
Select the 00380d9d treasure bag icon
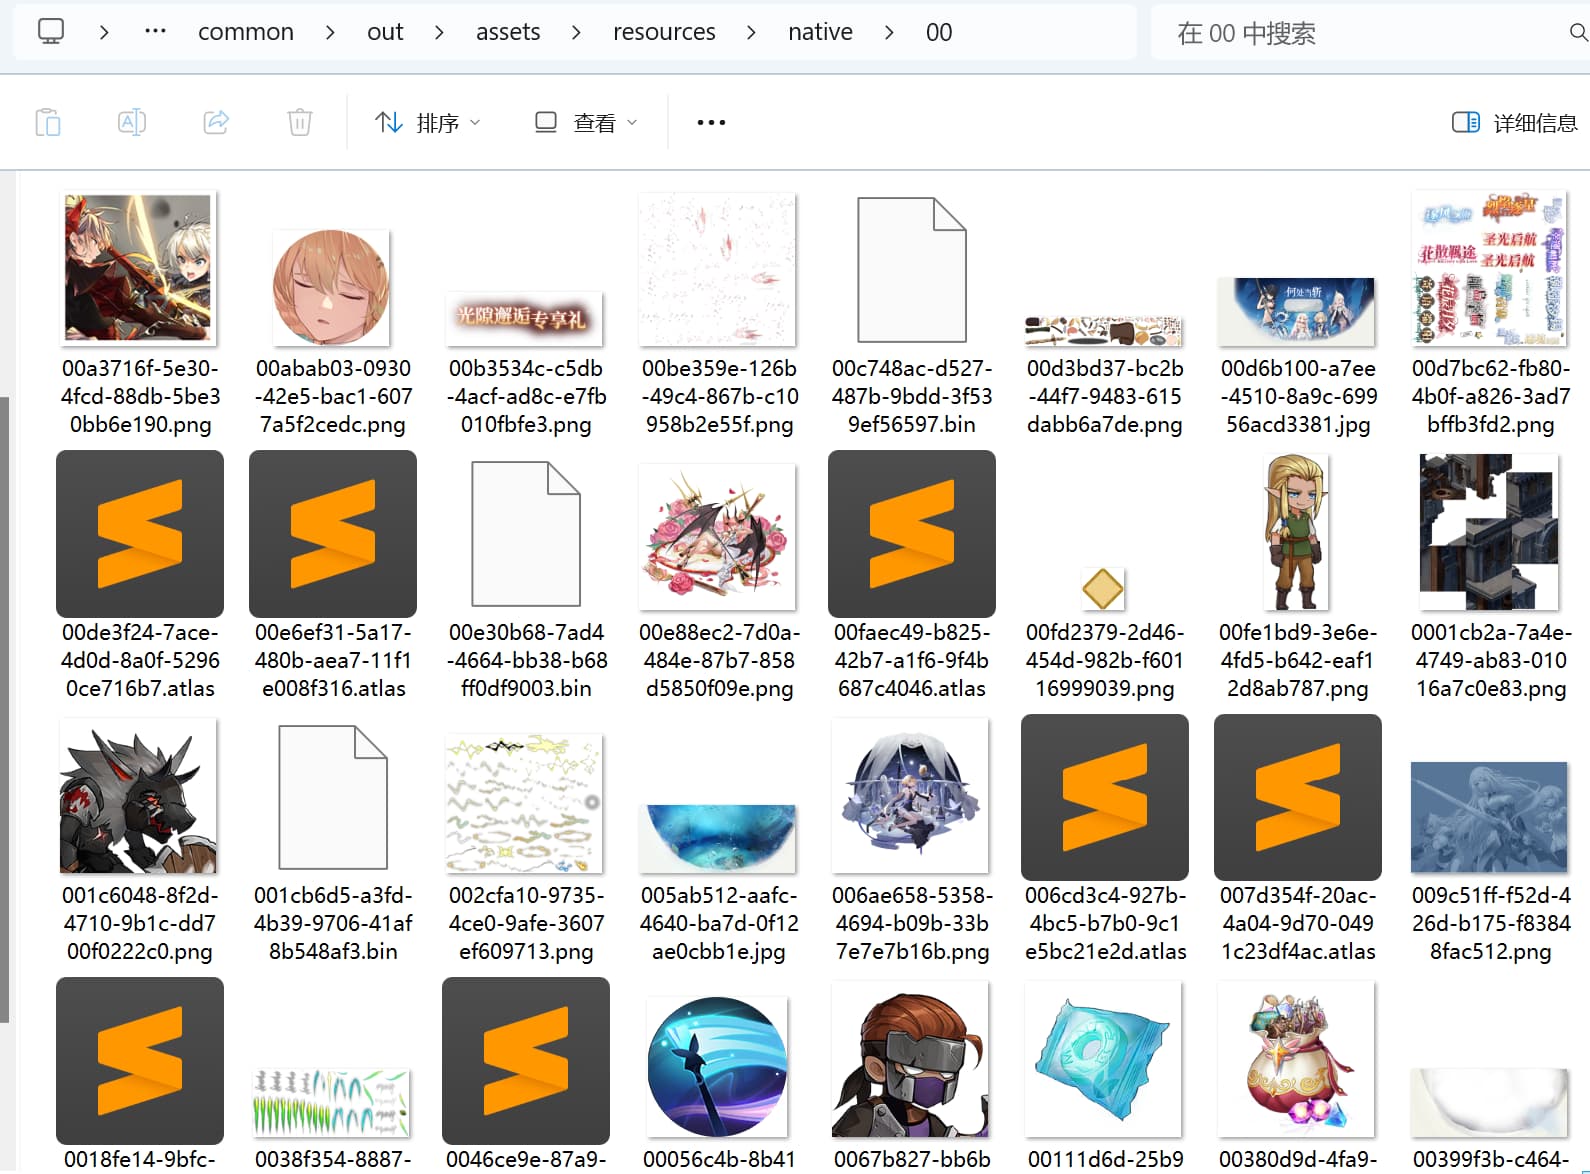(1296, 1060)
